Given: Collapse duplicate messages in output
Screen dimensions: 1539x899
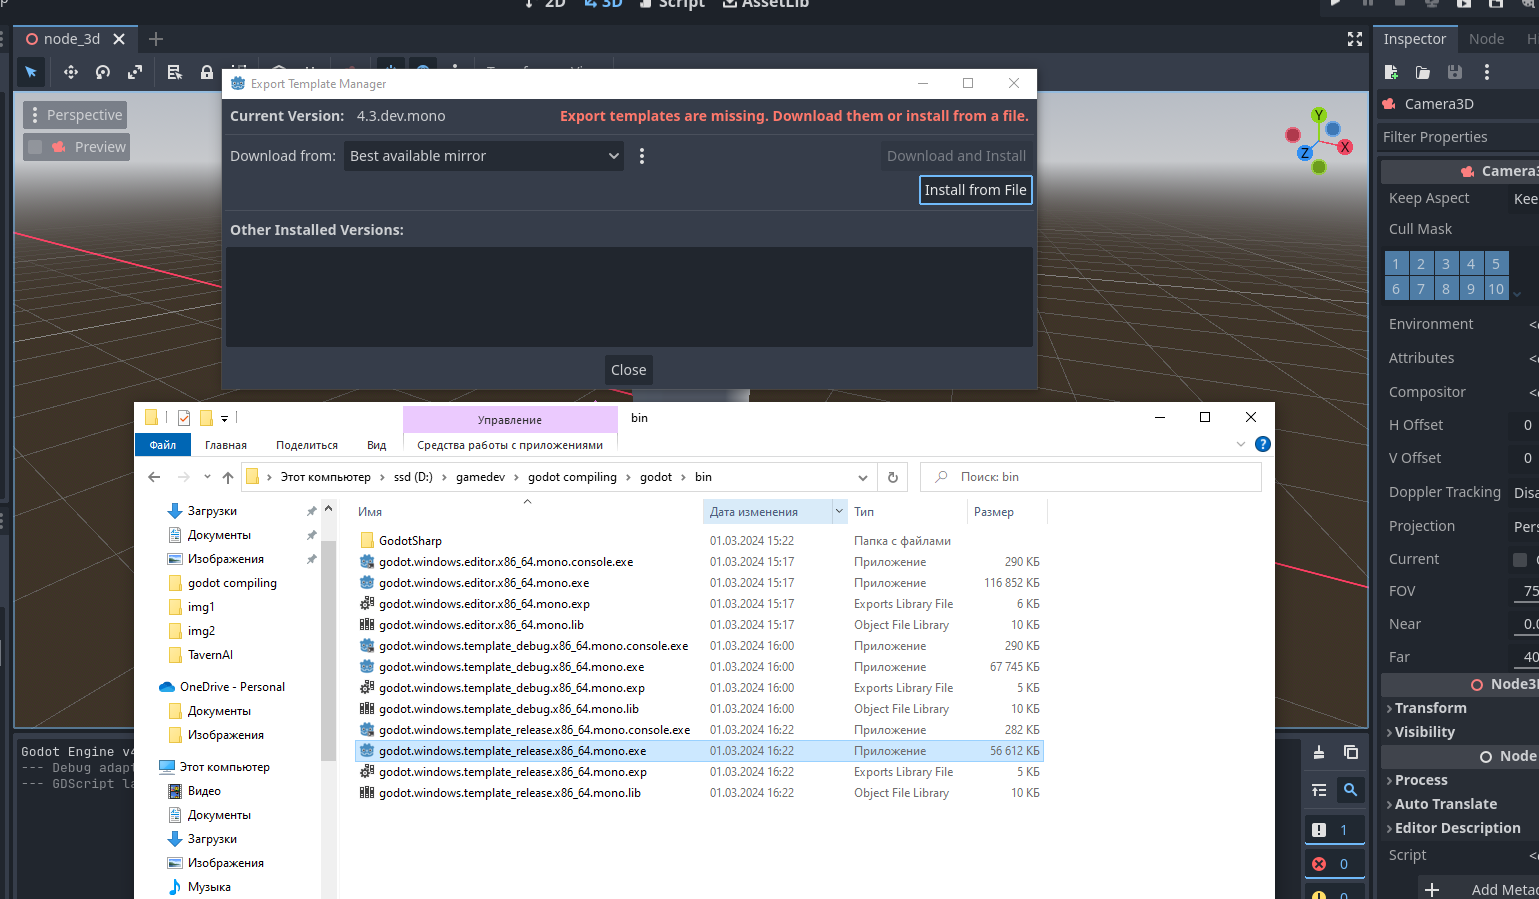Looking at the screenshot, I should click(1319, 790).
